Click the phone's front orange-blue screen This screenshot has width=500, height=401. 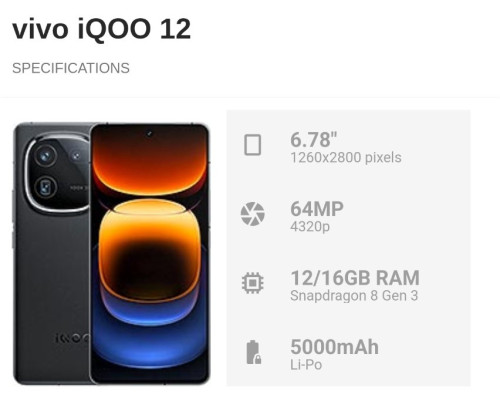pos(150,254)
